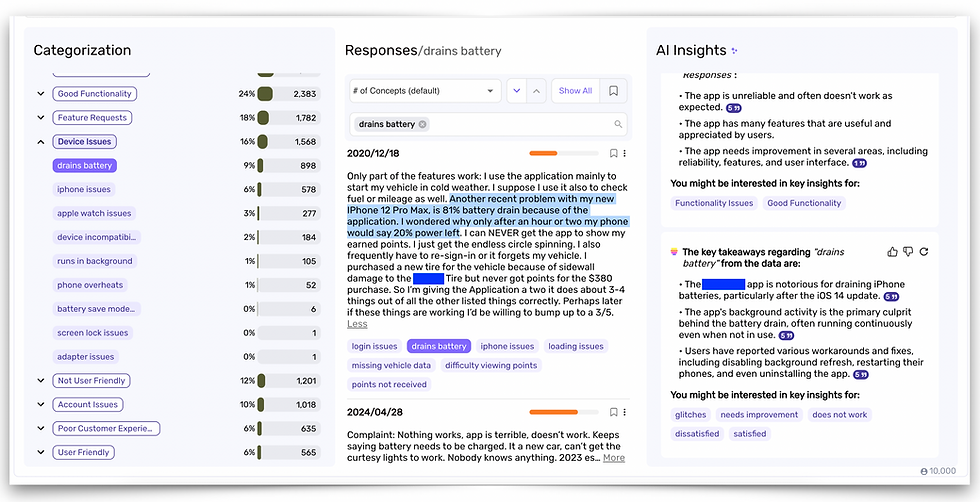The height and width of the screenshot is (502, 980).
Task: Click user count icon showing 10,000
Action: pyautogui.click(x=924, y=471)
